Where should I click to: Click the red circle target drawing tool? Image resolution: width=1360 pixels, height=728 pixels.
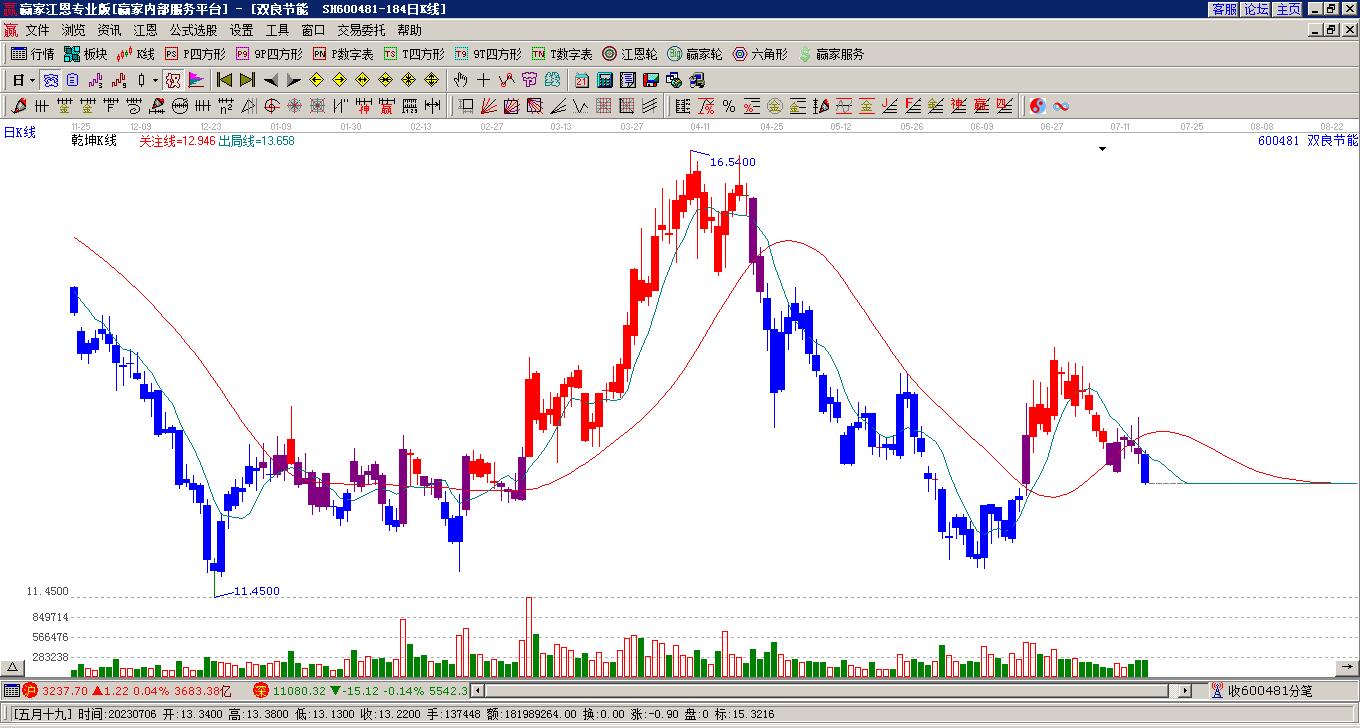click(270, 106)
